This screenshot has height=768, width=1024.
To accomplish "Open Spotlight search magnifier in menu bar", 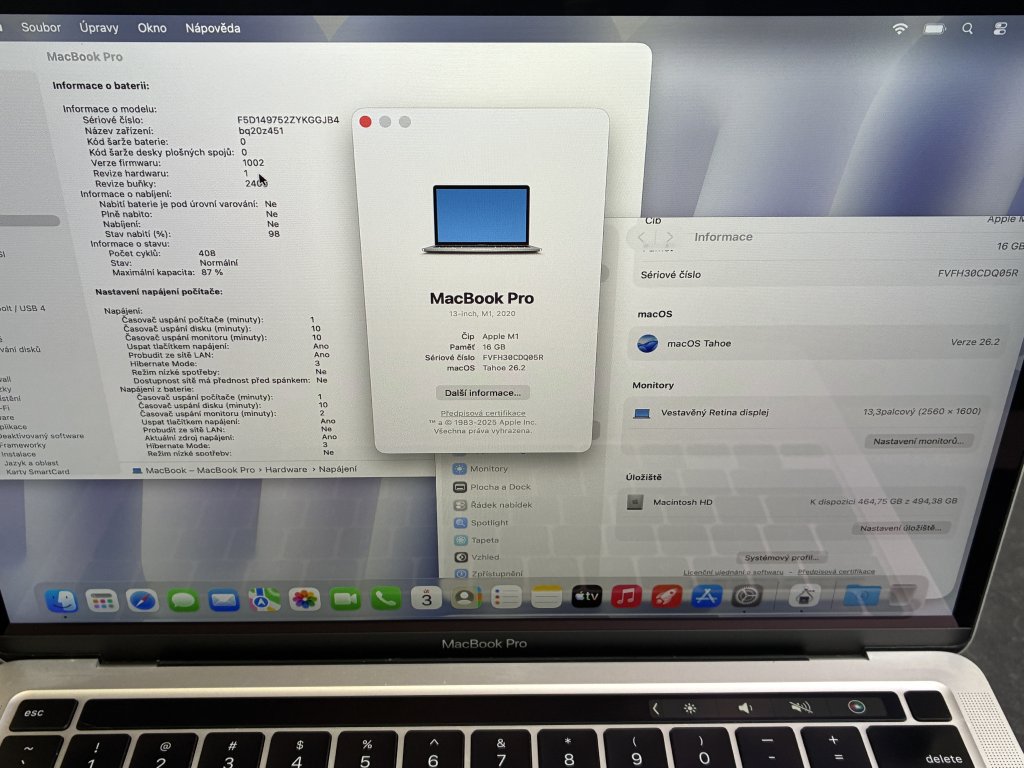I will click(x=967, y=29).
